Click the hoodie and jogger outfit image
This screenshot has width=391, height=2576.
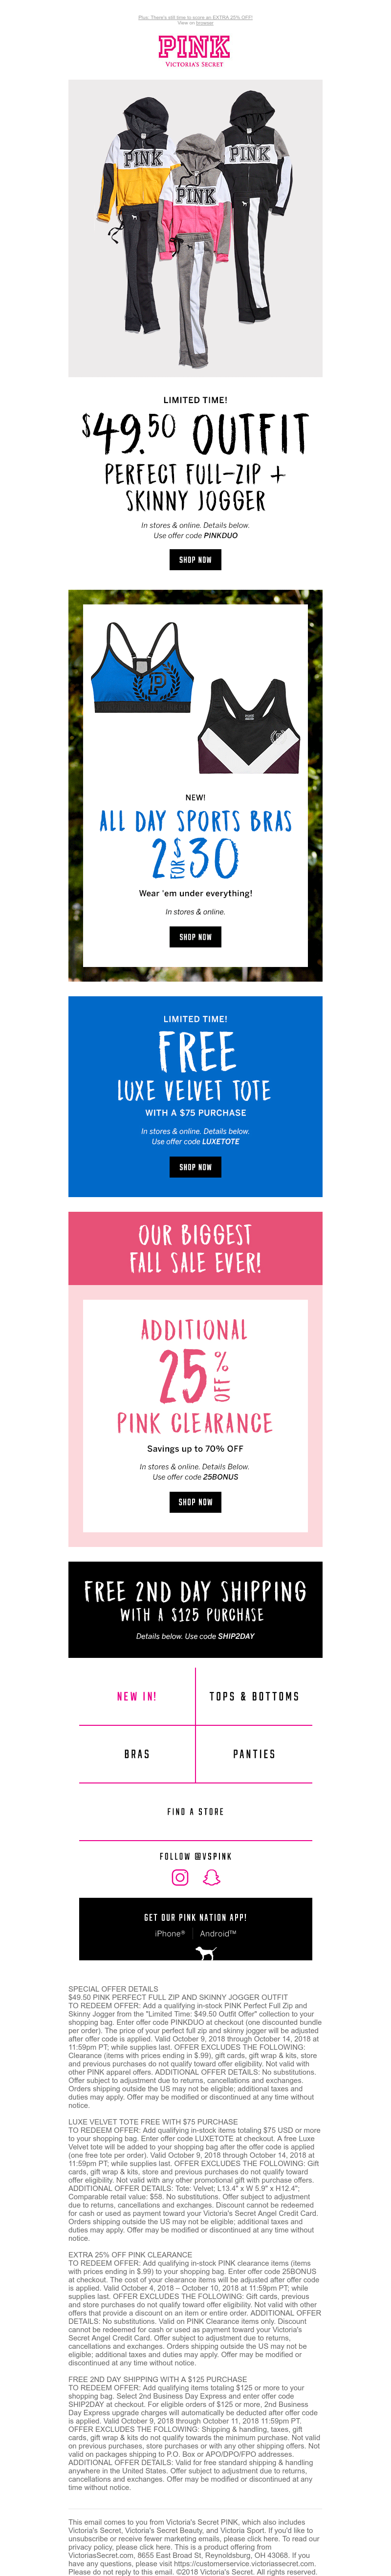click(195, 228)
